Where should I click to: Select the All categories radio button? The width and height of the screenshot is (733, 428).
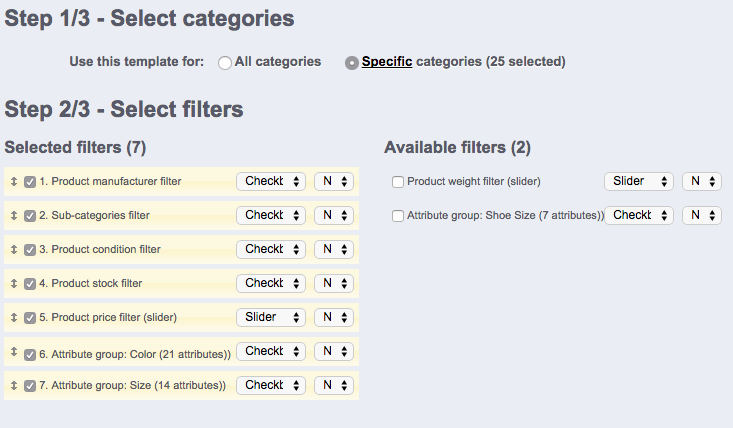pyautogui.click(x=225, y=62)
